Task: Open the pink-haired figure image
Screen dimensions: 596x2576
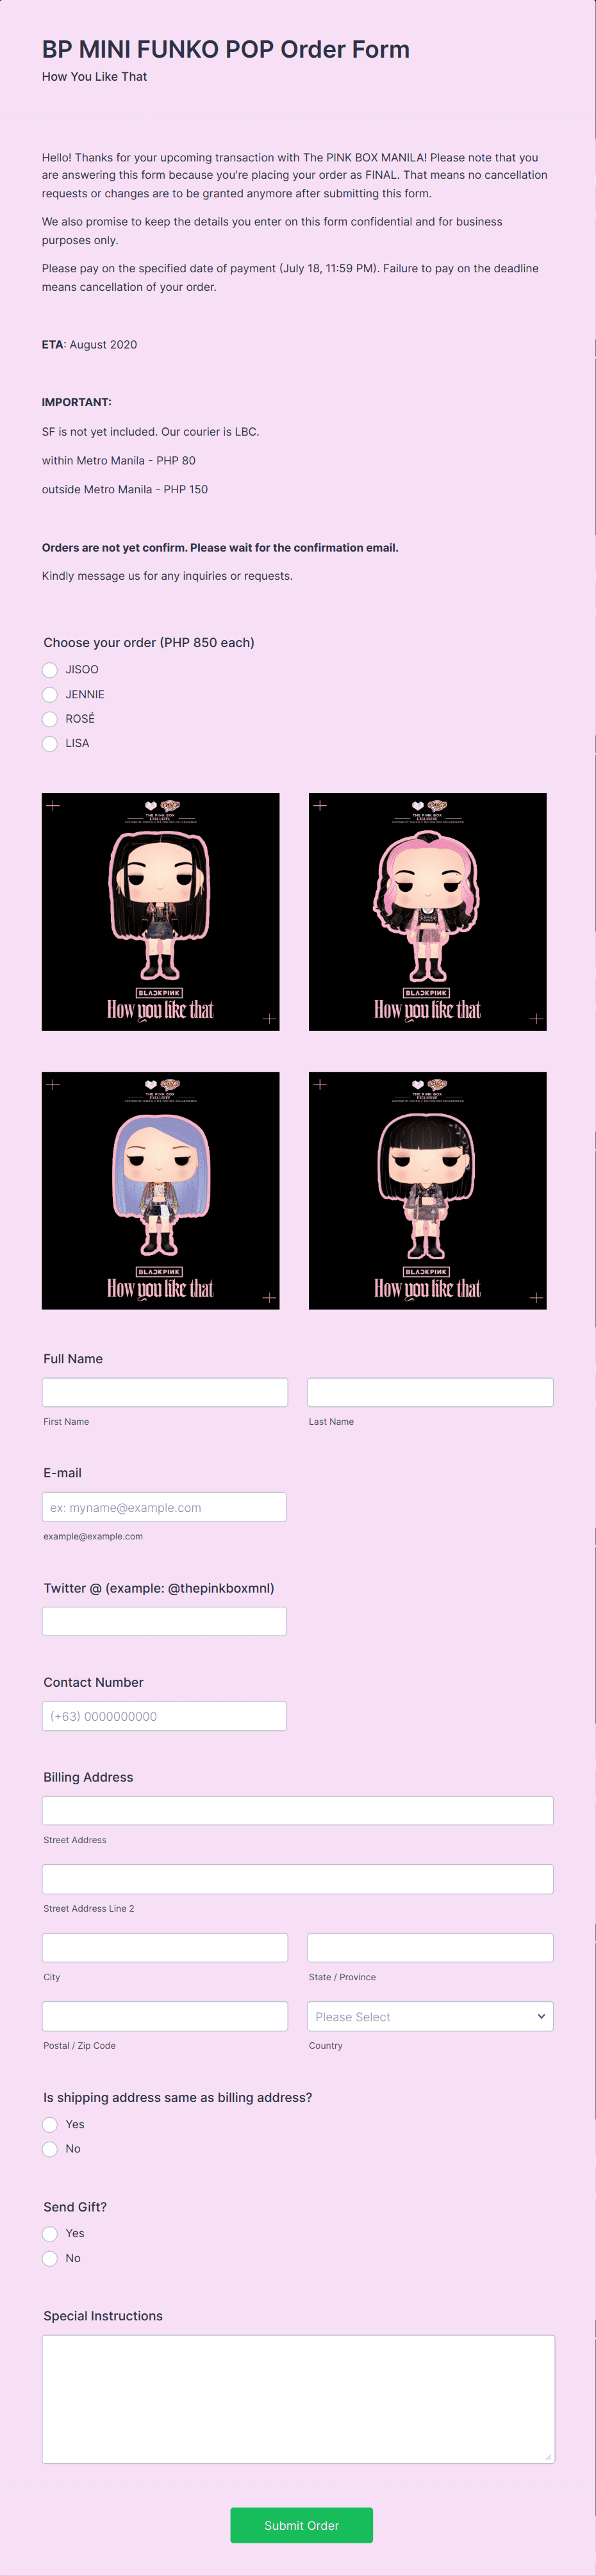Action: pos(428,912)
